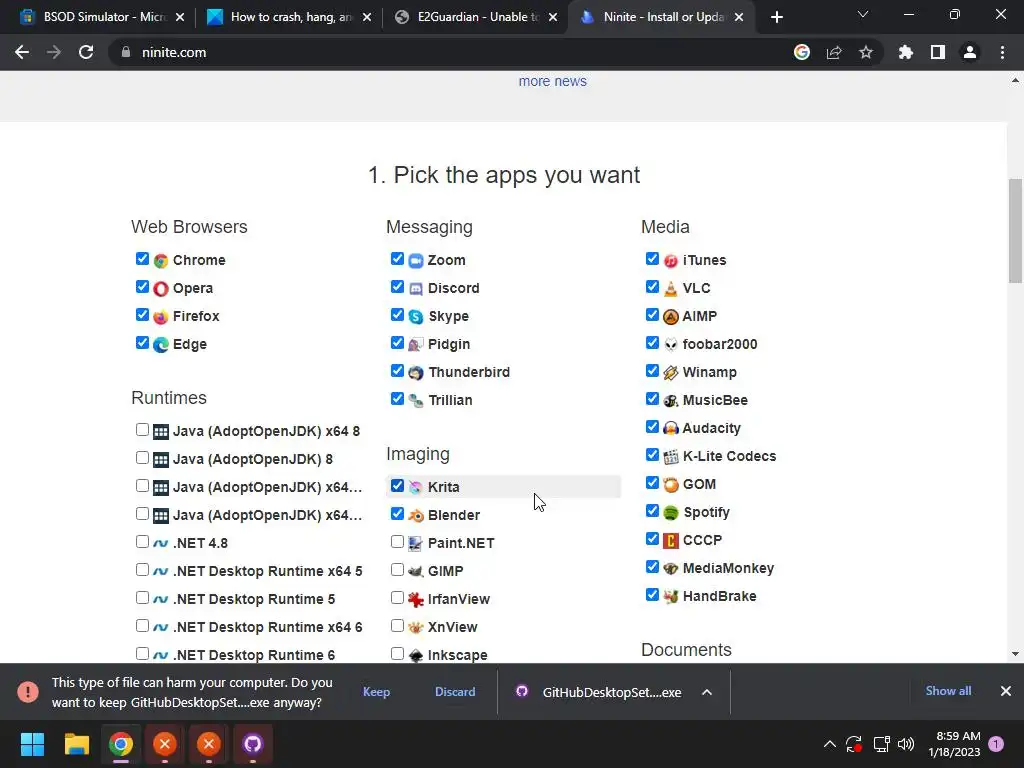1024x768 pixels.
Task: Go back to the previous page
Action: coord(22,52)
